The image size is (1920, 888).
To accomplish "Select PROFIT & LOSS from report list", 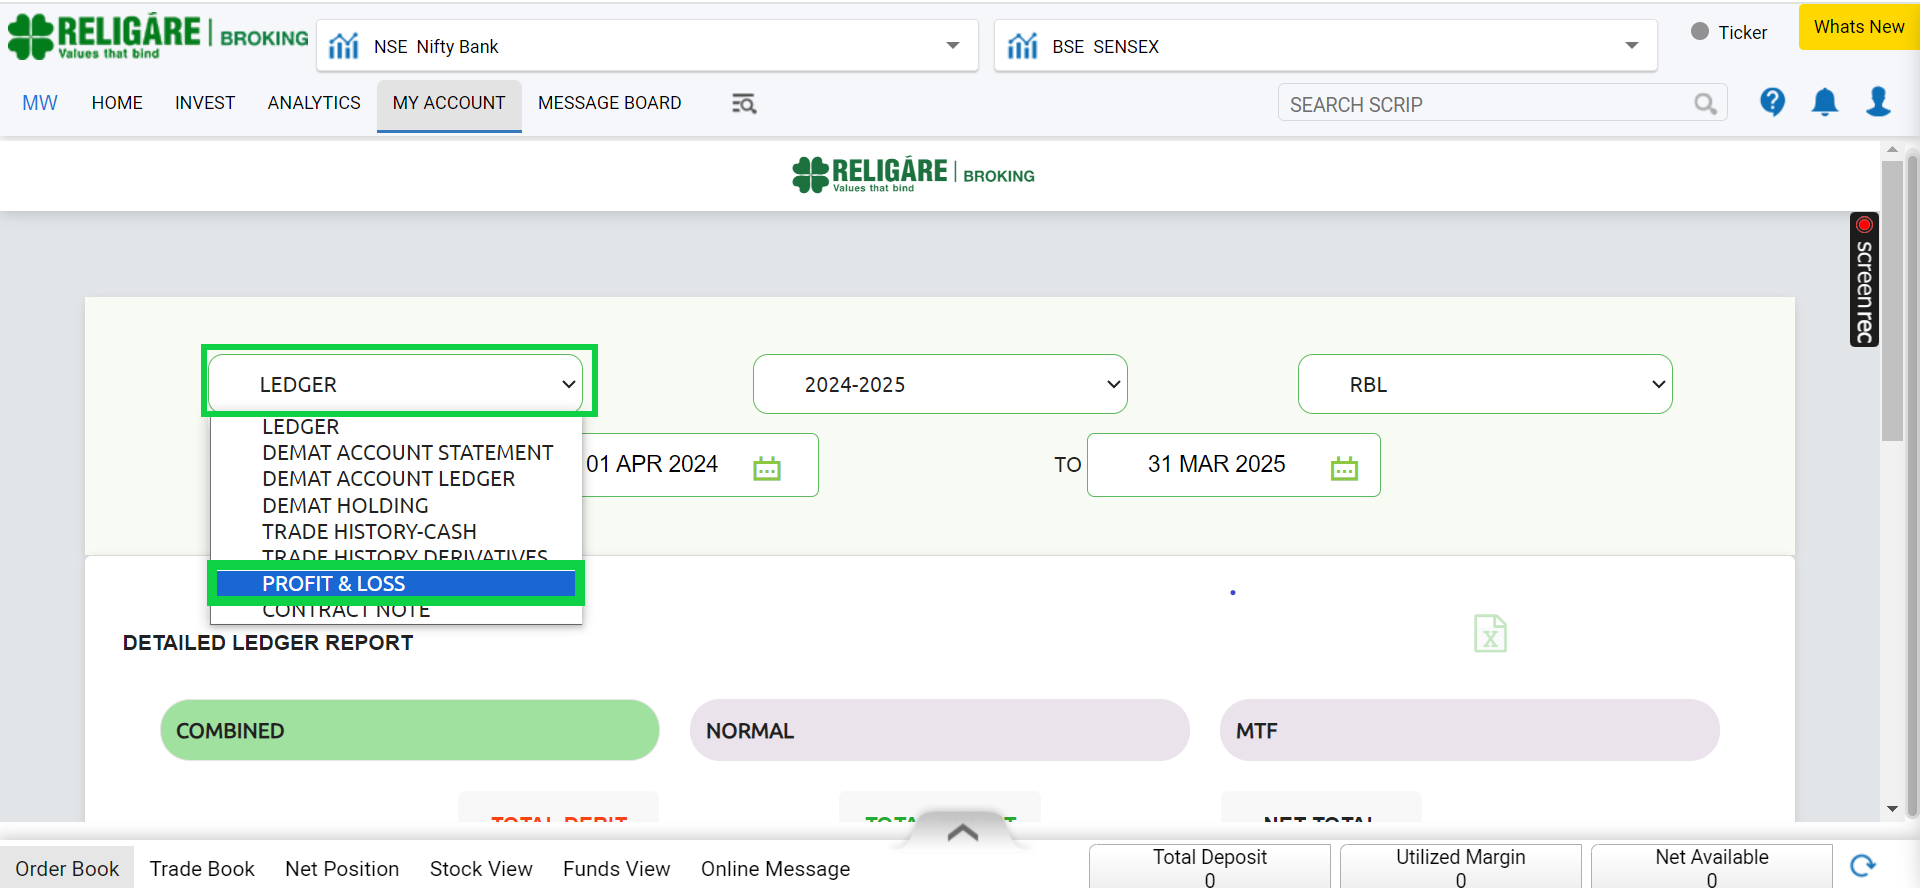I will [x=396, y=584].
